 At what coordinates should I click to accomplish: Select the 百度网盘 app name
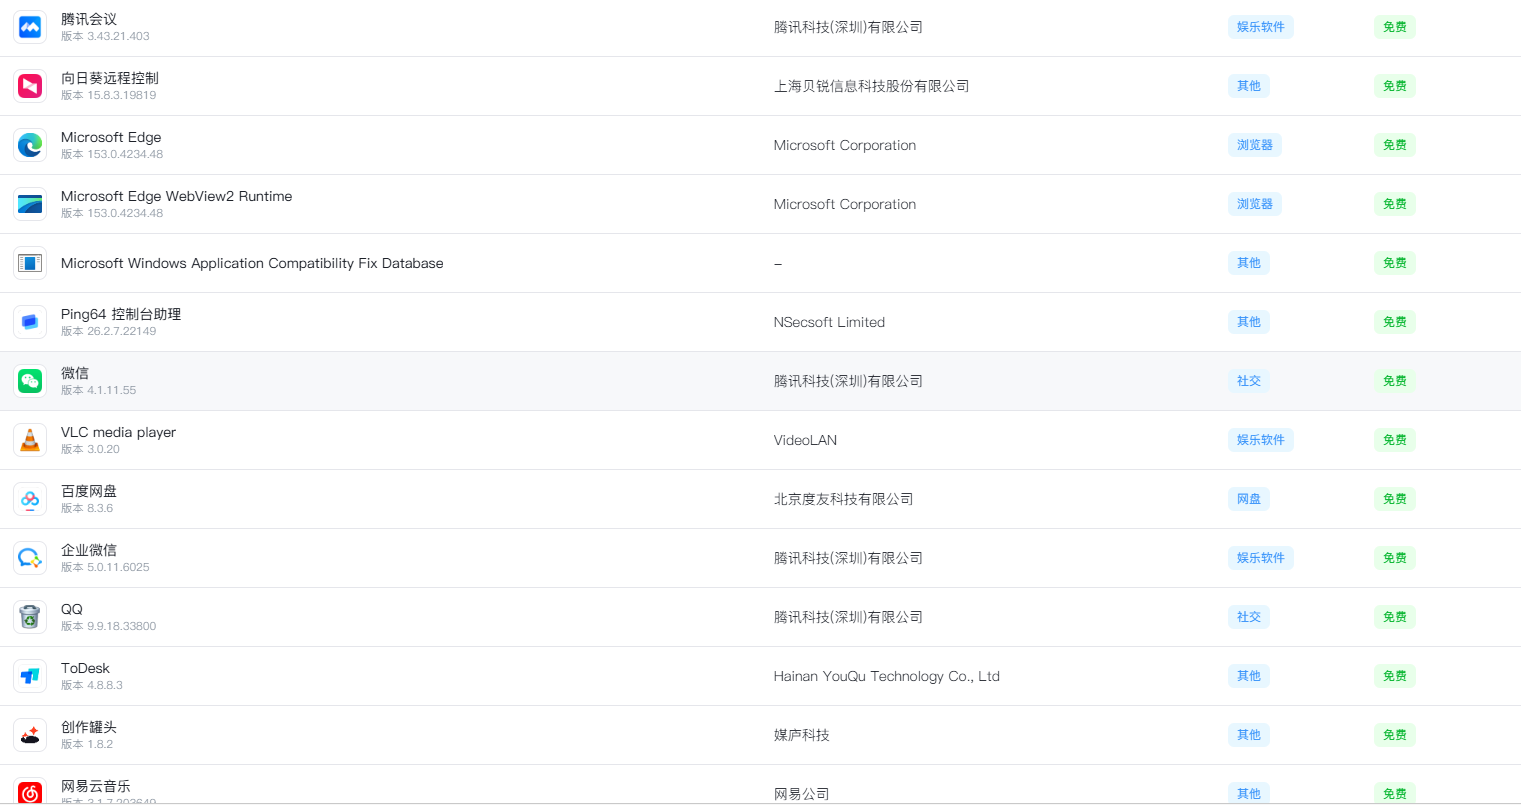pyautogui.click(x=89, y=491)
